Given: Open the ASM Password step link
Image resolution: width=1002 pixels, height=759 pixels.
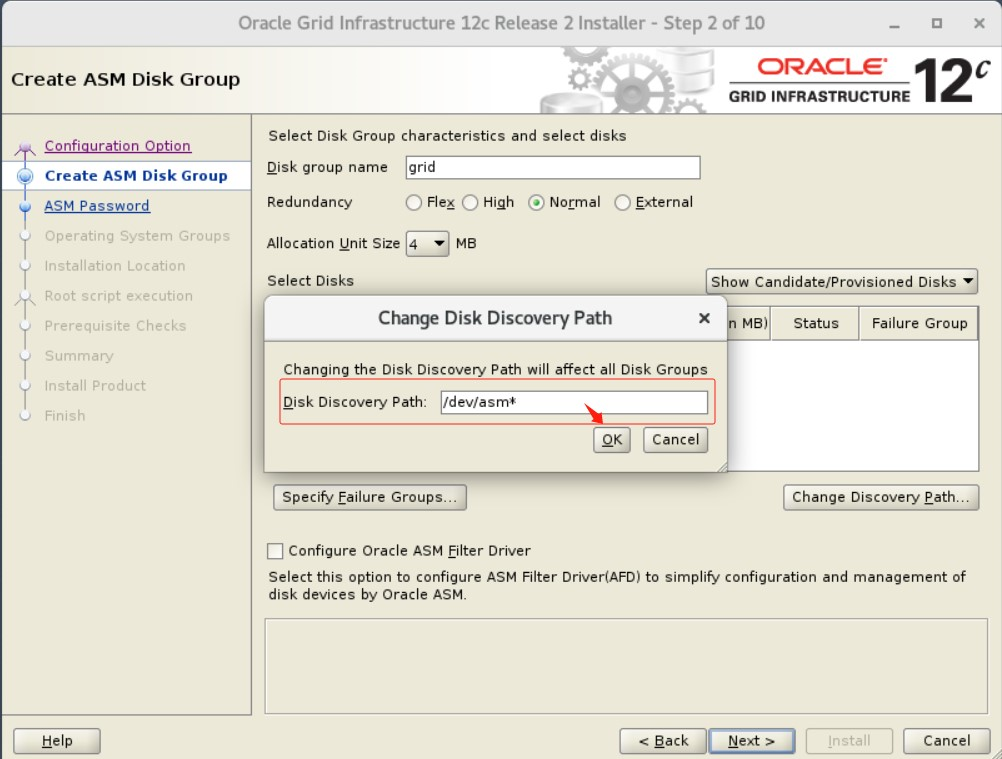Looking at the screenshot, I should 97,206.
